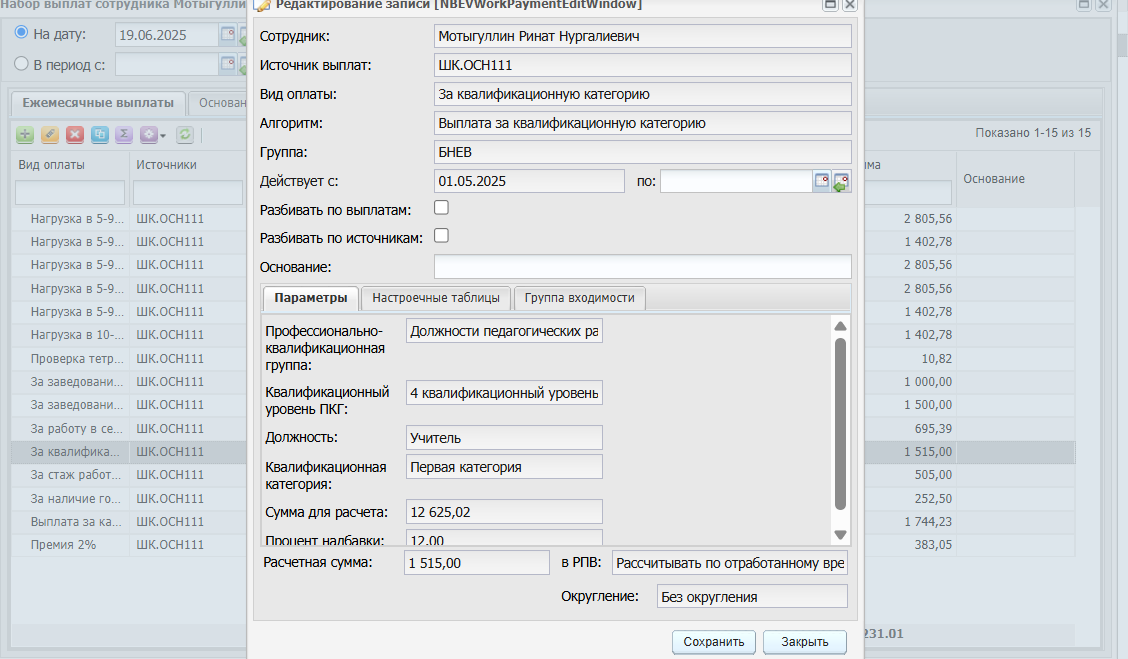The height and width of the screenshot is (659, 1128).
Task: Open the 'Профессионально-квалификационная группа' combo box
Action: tap(504, 331)
